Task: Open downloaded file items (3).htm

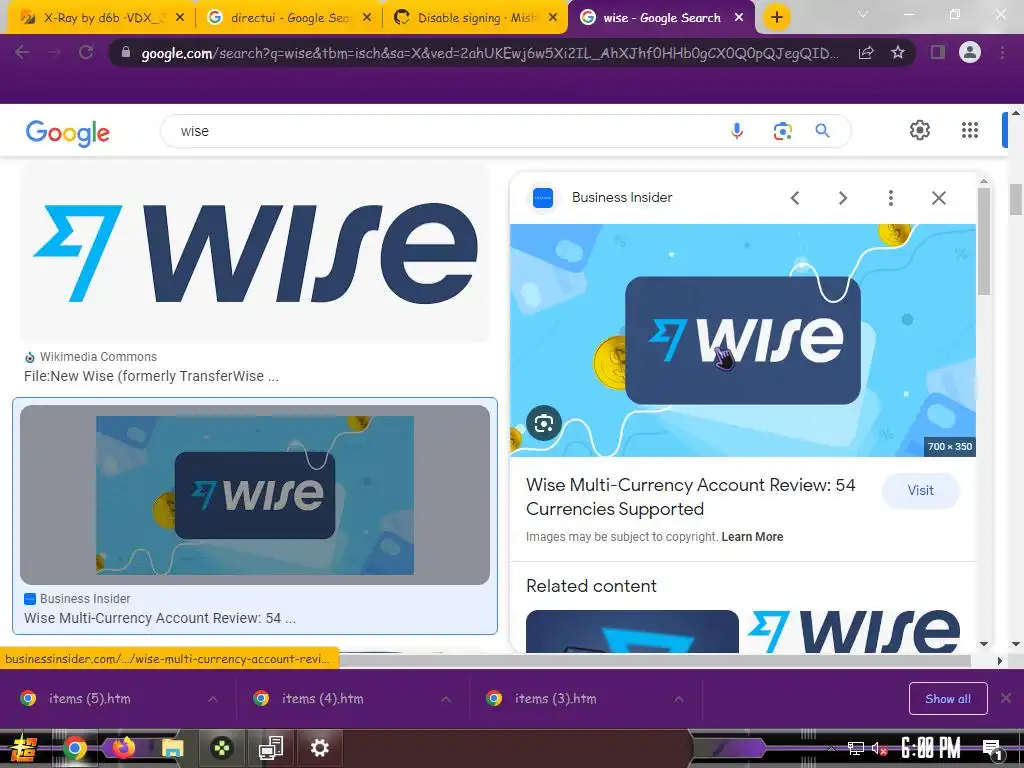Action: pos(555,699)
